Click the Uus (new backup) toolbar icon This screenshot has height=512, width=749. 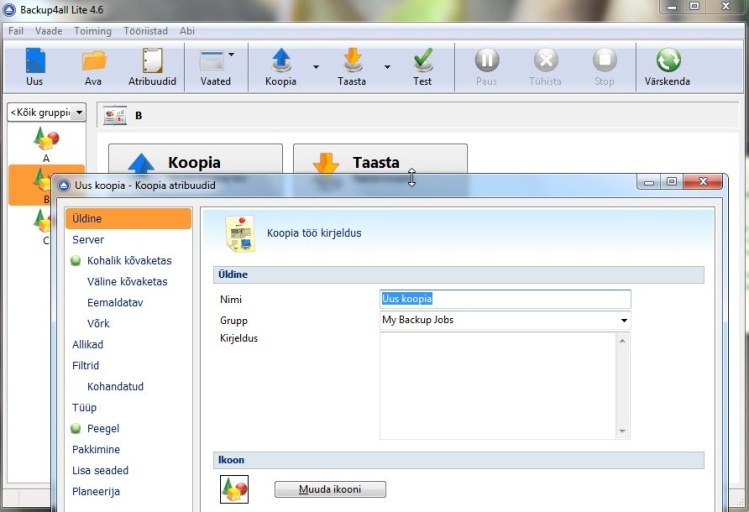pyautogui.click(x=35, y=61)
